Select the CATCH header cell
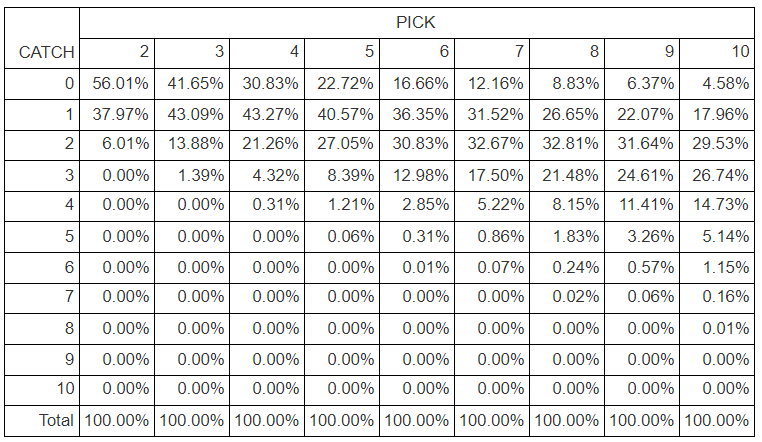This screenshot has height=442, width=762. point(42,38)
